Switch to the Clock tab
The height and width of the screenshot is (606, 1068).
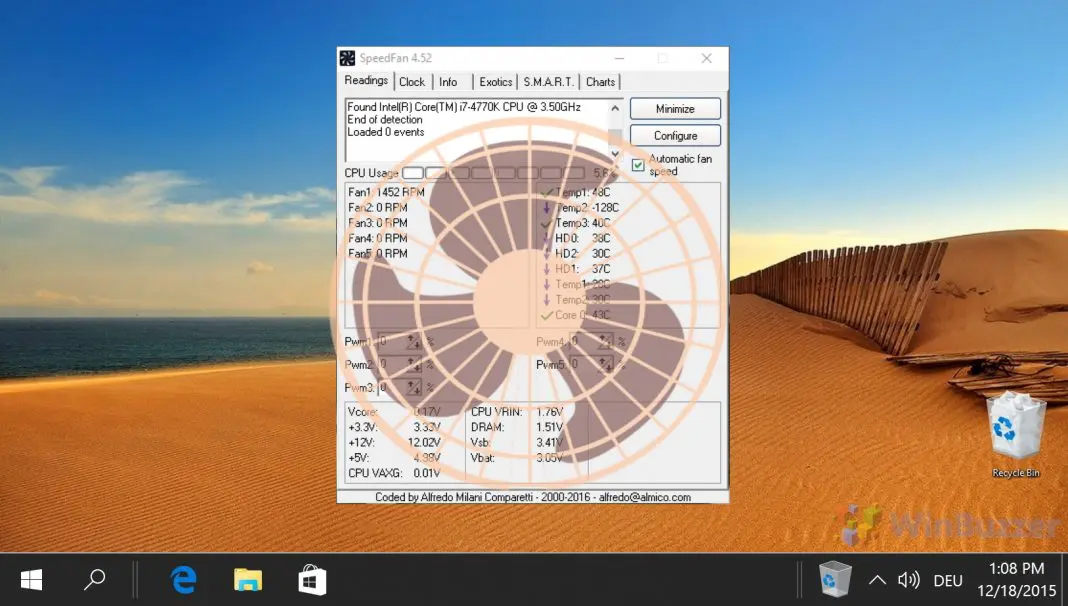[411, 82]
